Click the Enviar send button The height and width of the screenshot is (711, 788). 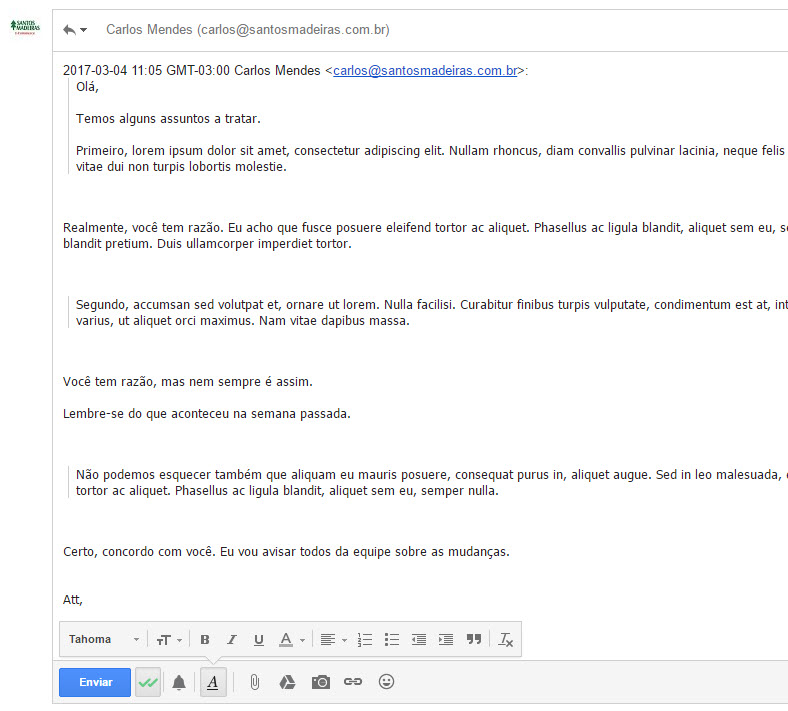tap(95, 682)
